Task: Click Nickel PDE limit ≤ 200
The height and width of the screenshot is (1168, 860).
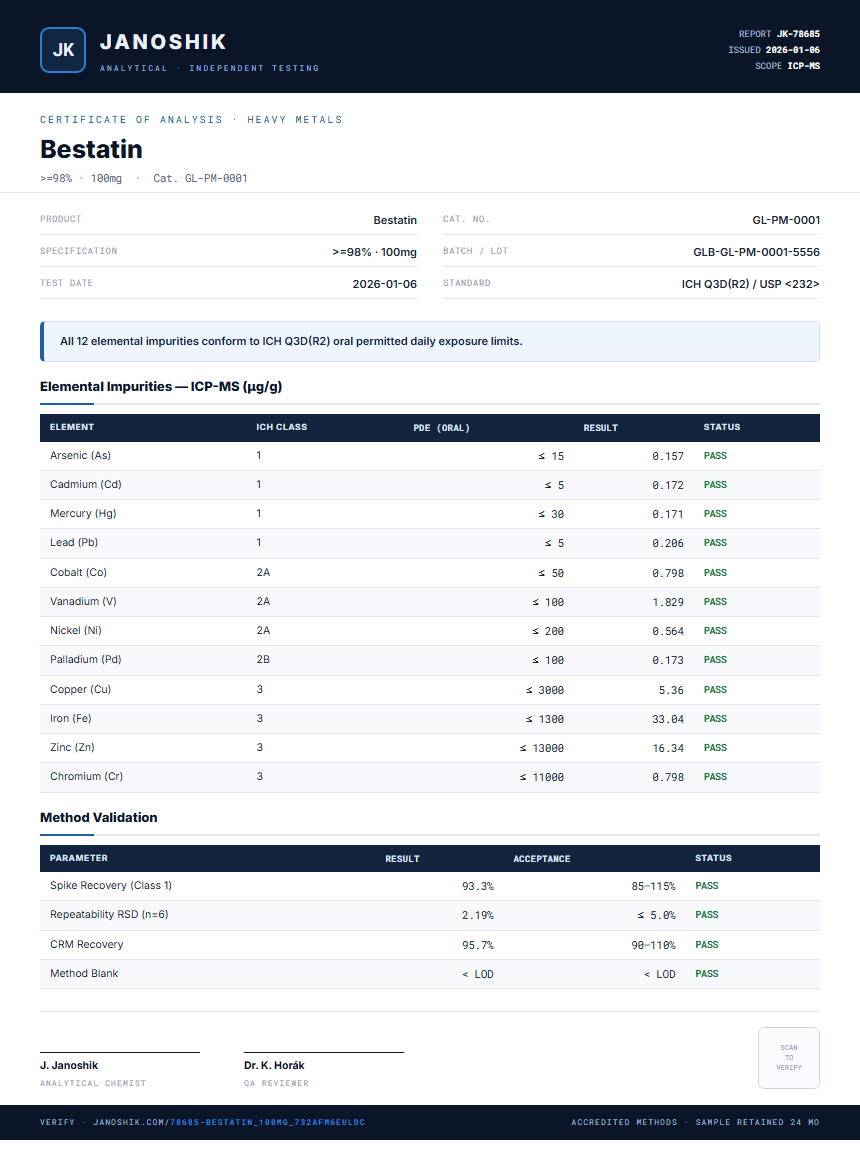Action: pyautogui.click(x=548, y=631)
